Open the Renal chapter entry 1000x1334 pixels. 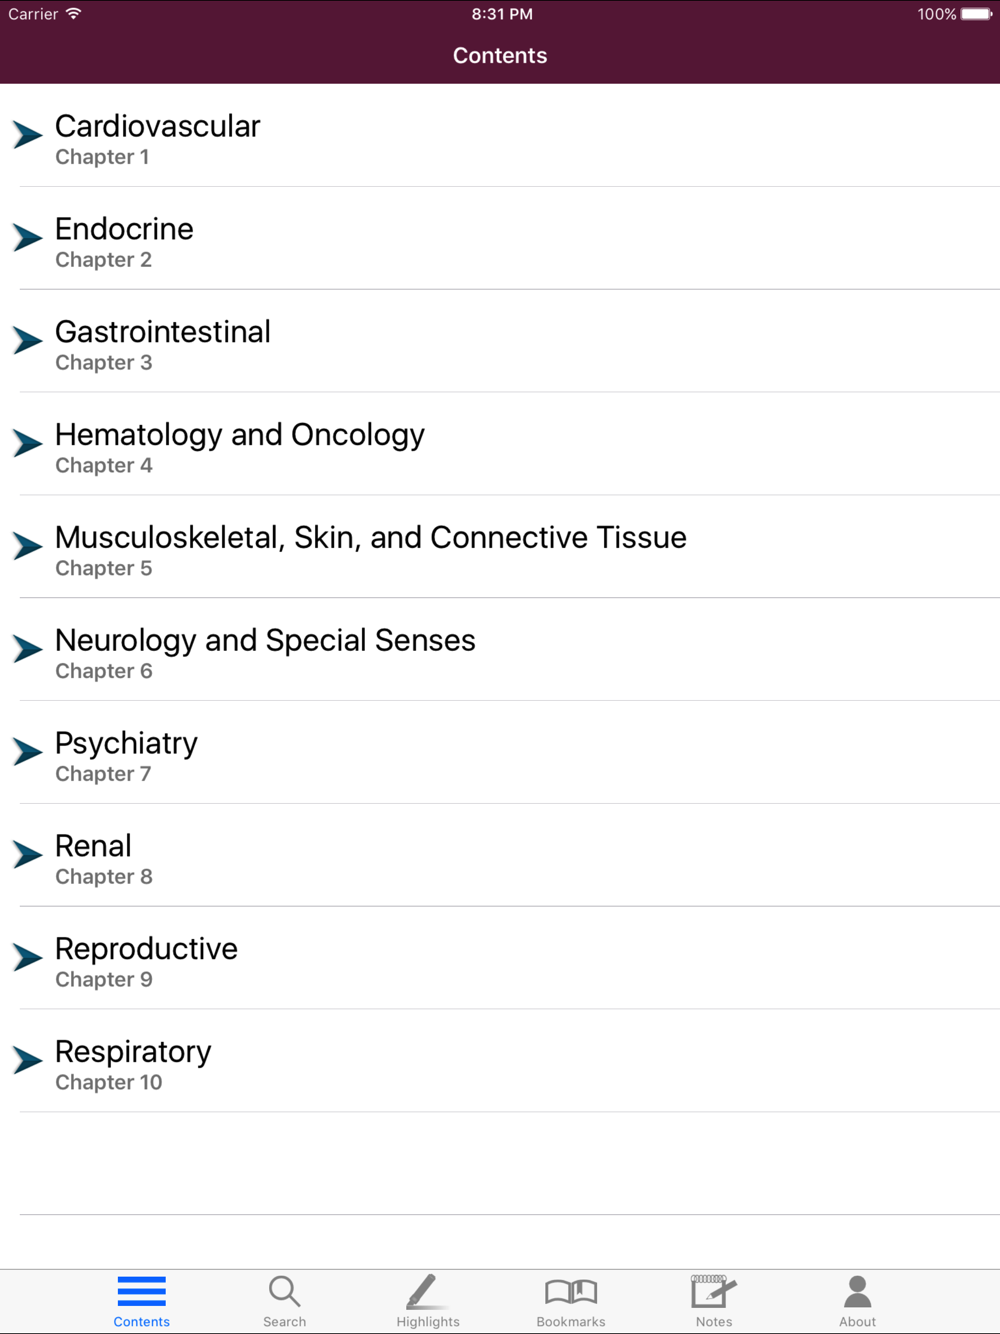click(x=500, y=855)
